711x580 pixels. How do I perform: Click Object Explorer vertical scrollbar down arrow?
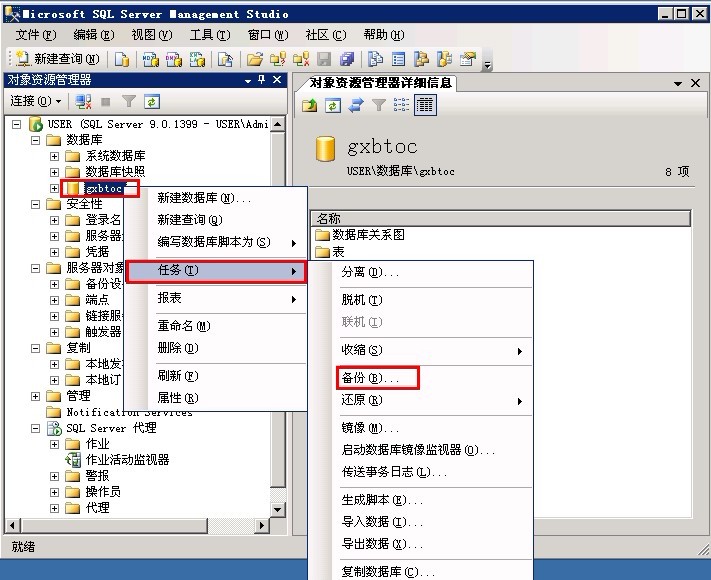point(278,509)
